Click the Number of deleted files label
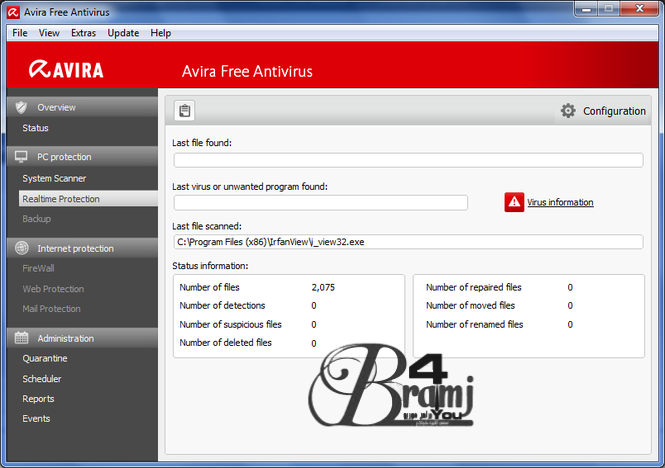 tap(226, 343)
